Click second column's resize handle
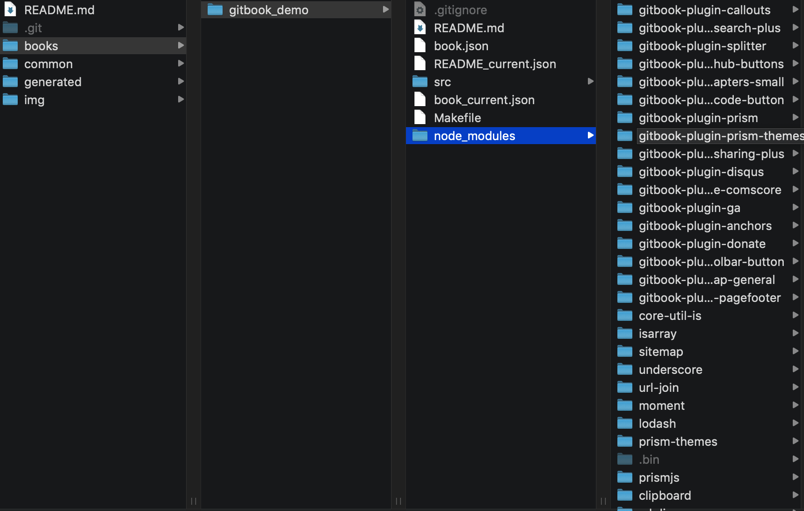The height and width of the screenshot is (511, 804). tap(398, 501)
